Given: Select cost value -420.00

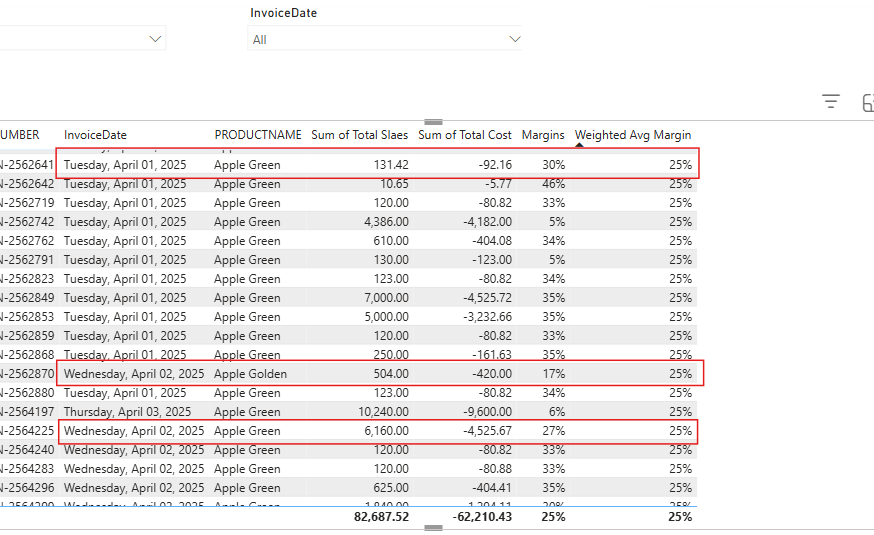Looking at the screenshot, I should pos(492,374).
